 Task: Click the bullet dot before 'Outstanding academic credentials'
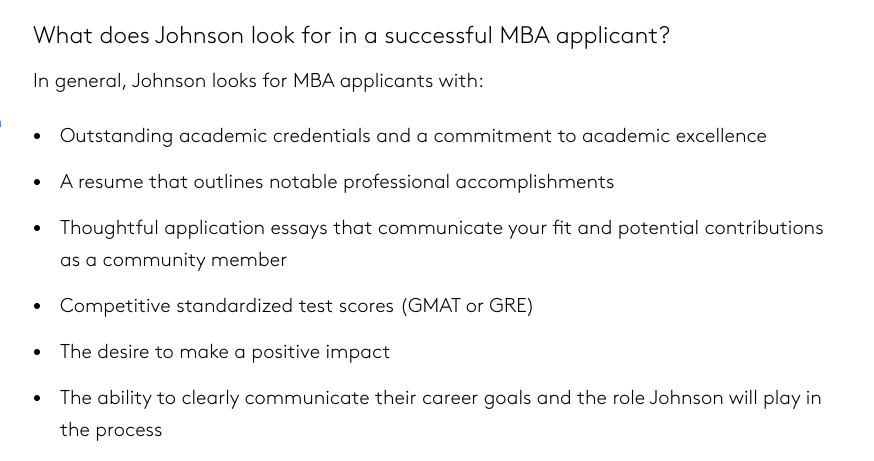click(x=37, y=137)
